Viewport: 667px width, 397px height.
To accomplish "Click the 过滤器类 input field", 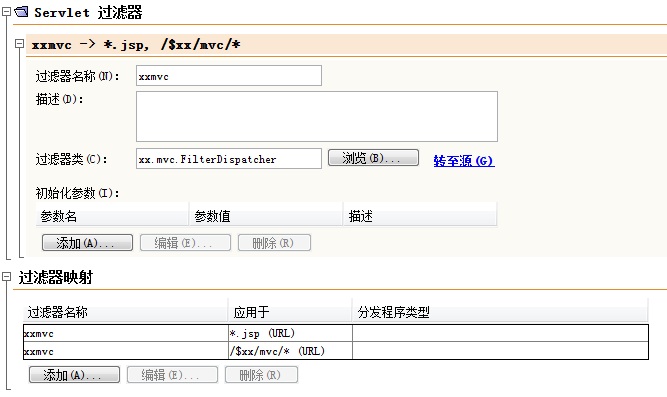I will 229,159.
